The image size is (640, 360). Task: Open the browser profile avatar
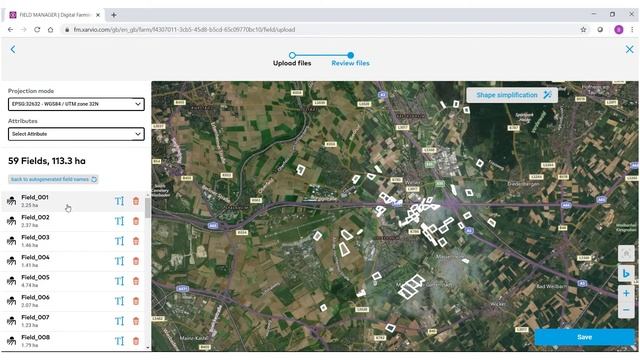619,29
